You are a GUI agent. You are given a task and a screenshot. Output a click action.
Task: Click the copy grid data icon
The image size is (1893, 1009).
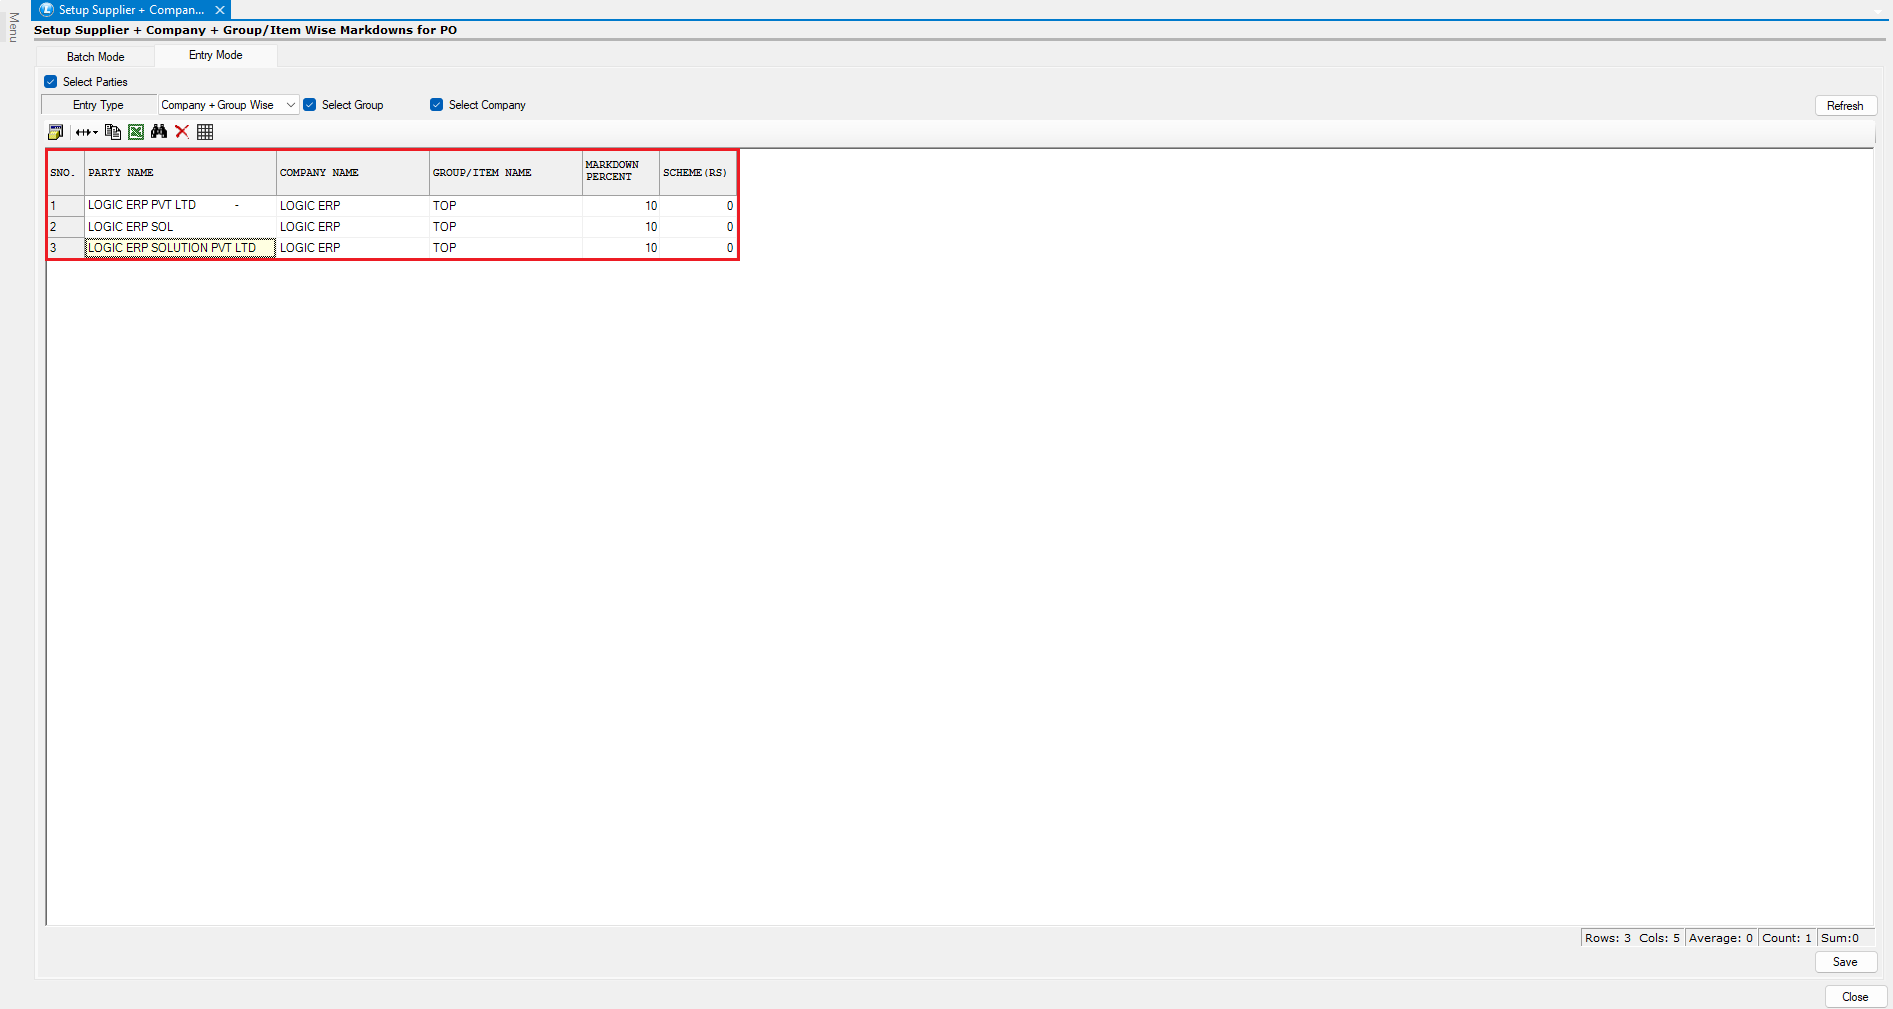113,132
